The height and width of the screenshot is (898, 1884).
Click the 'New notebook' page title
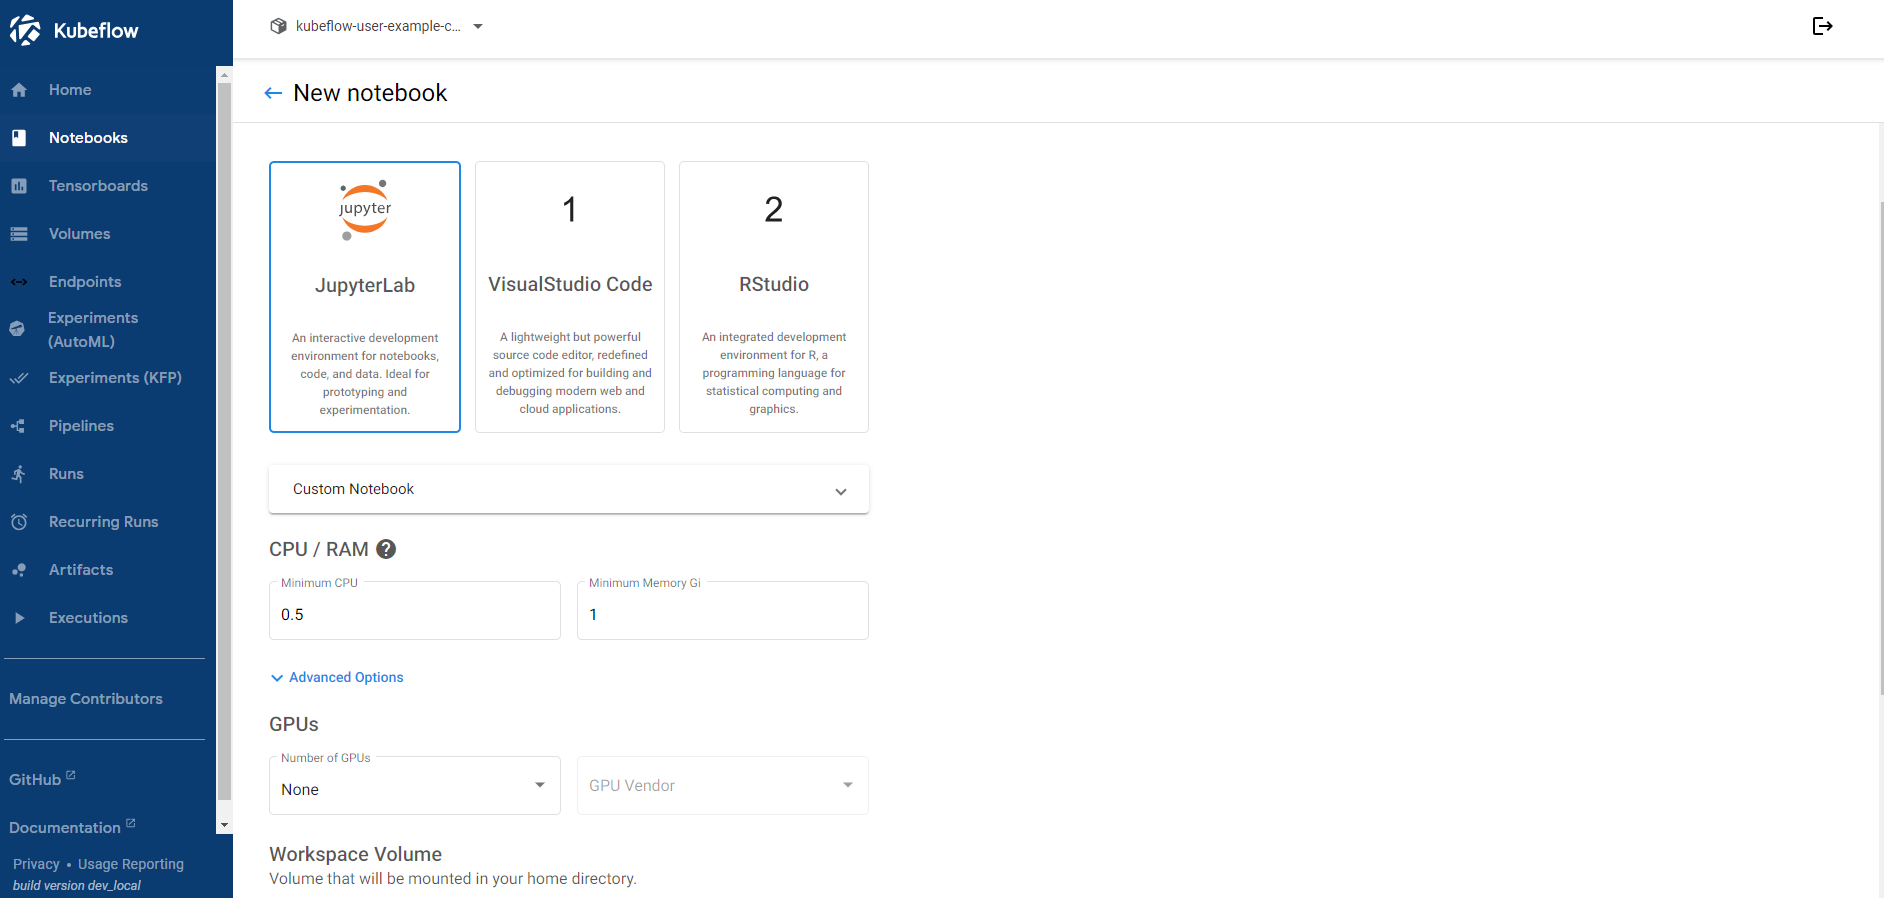pos(370,93)
